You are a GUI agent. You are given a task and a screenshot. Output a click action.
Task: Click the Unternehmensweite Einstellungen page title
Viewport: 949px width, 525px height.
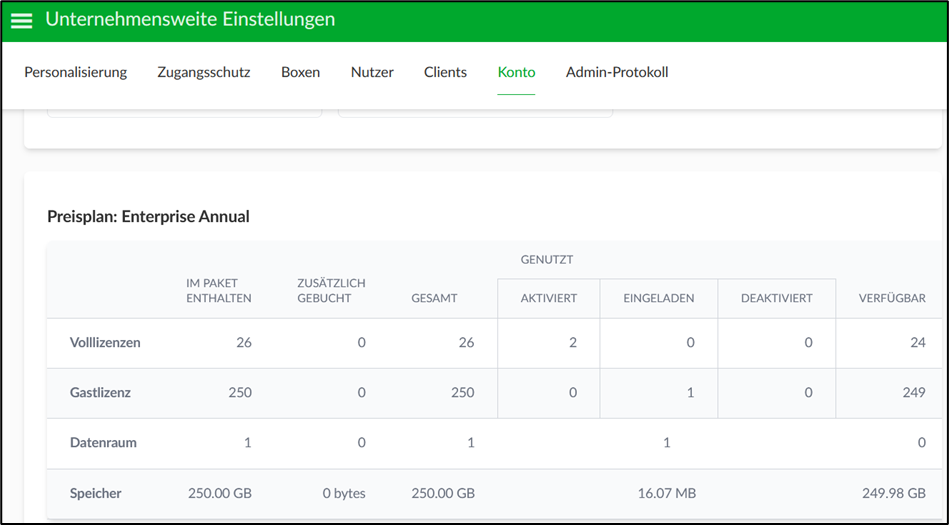[x=190, y=19]
